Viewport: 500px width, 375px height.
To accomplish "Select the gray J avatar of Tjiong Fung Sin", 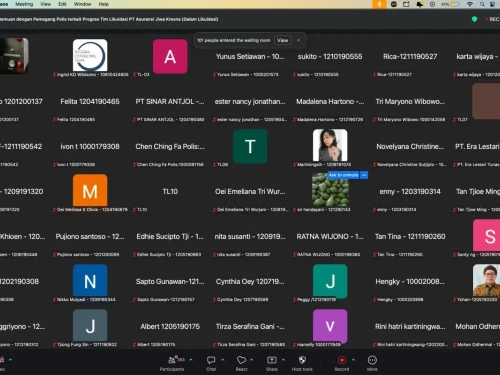I will (x=90, y=326).
